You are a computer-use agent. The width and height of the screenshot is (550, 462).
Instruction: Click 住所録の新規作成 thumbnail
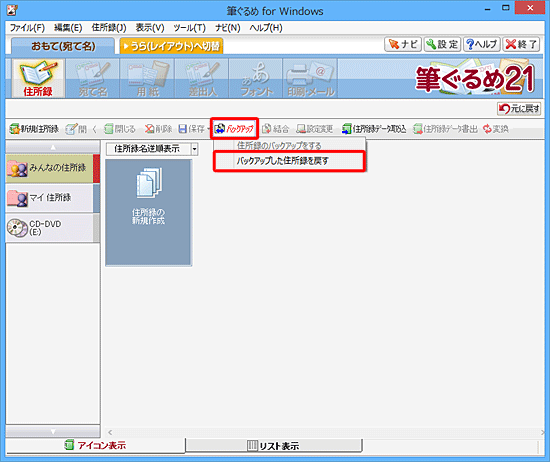click(148, 213)
